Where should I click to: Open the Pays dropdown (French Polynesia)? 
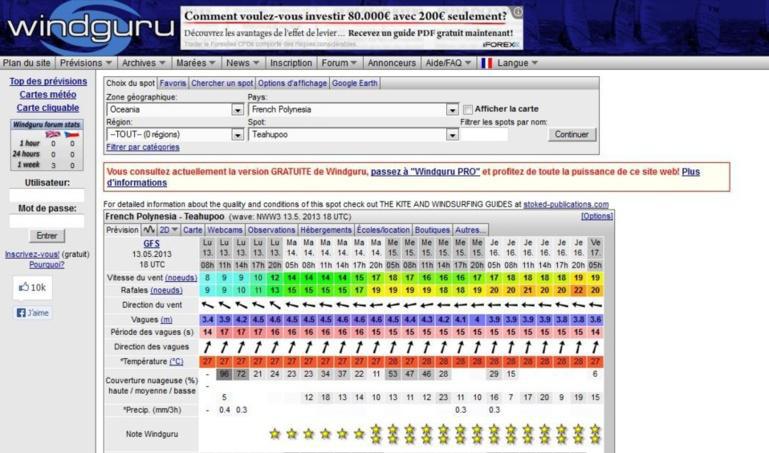(354, 109)
